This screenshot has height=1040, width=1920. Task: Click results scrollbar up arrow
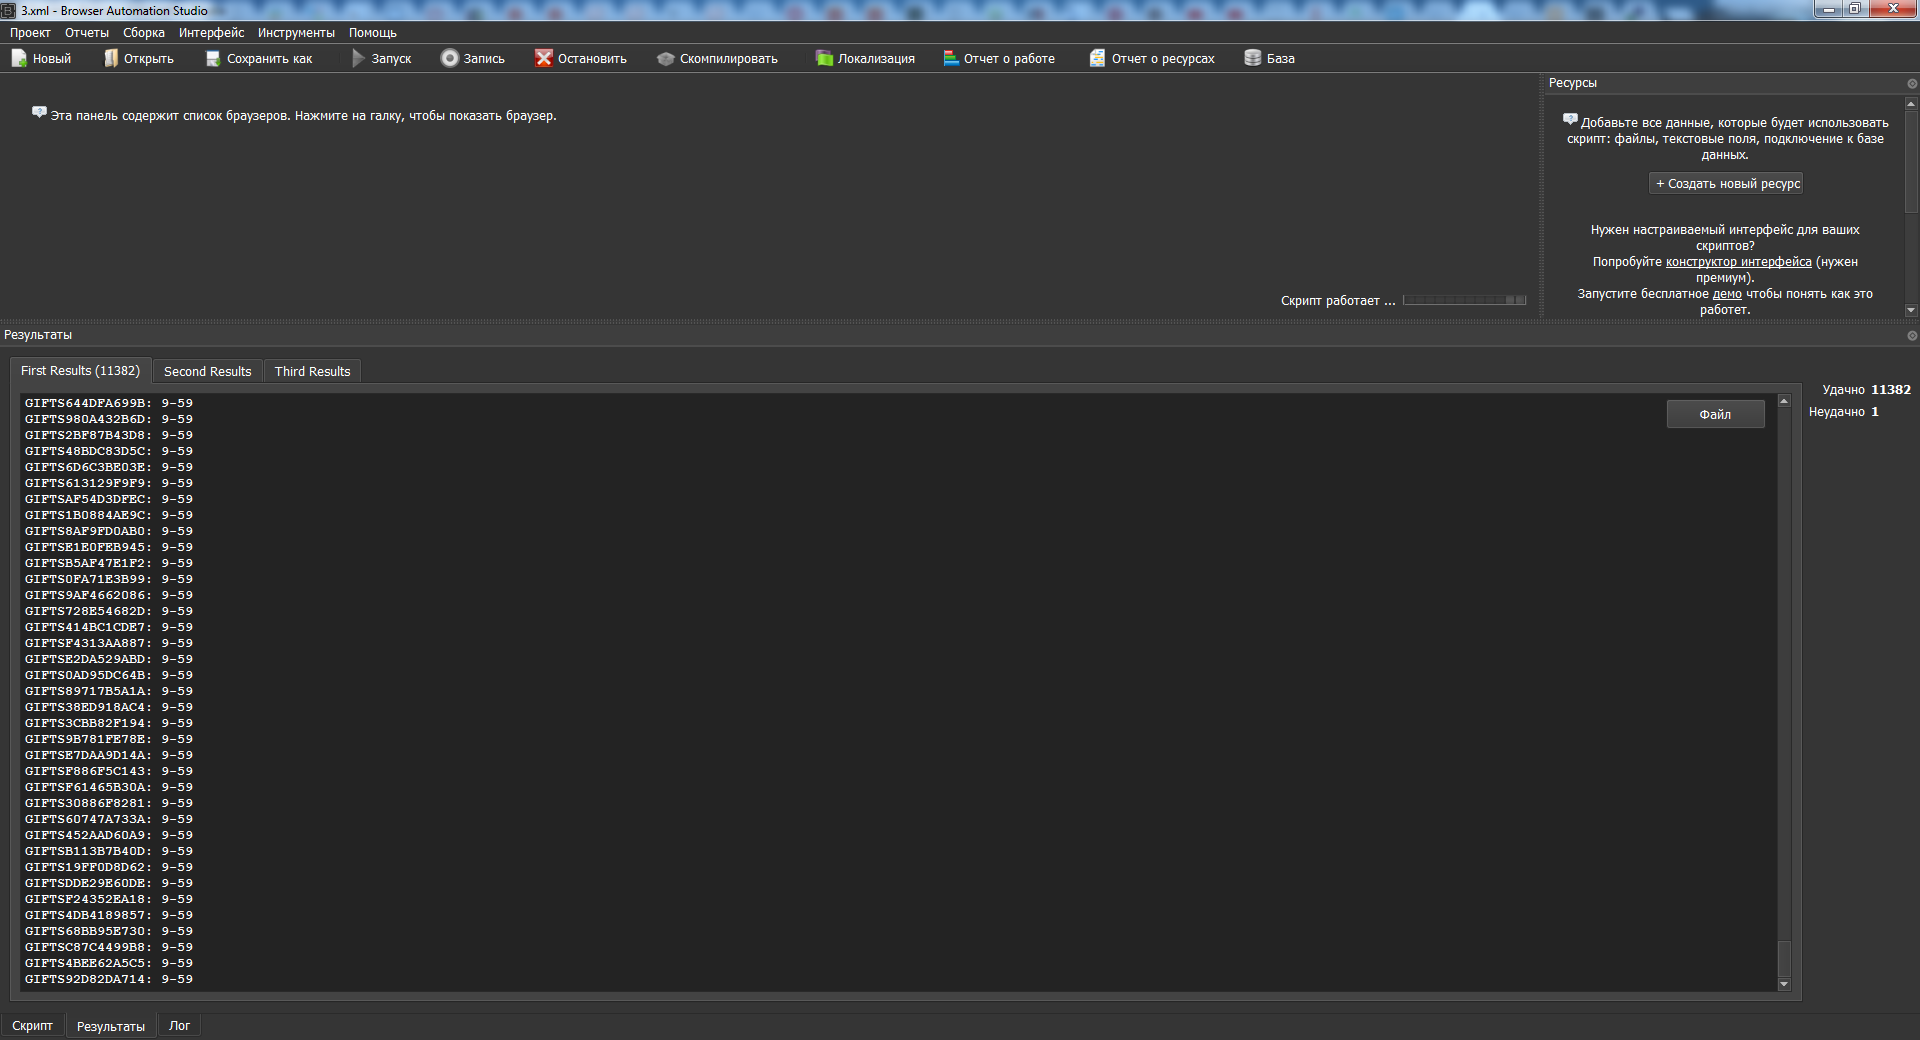coord(1784,401)
